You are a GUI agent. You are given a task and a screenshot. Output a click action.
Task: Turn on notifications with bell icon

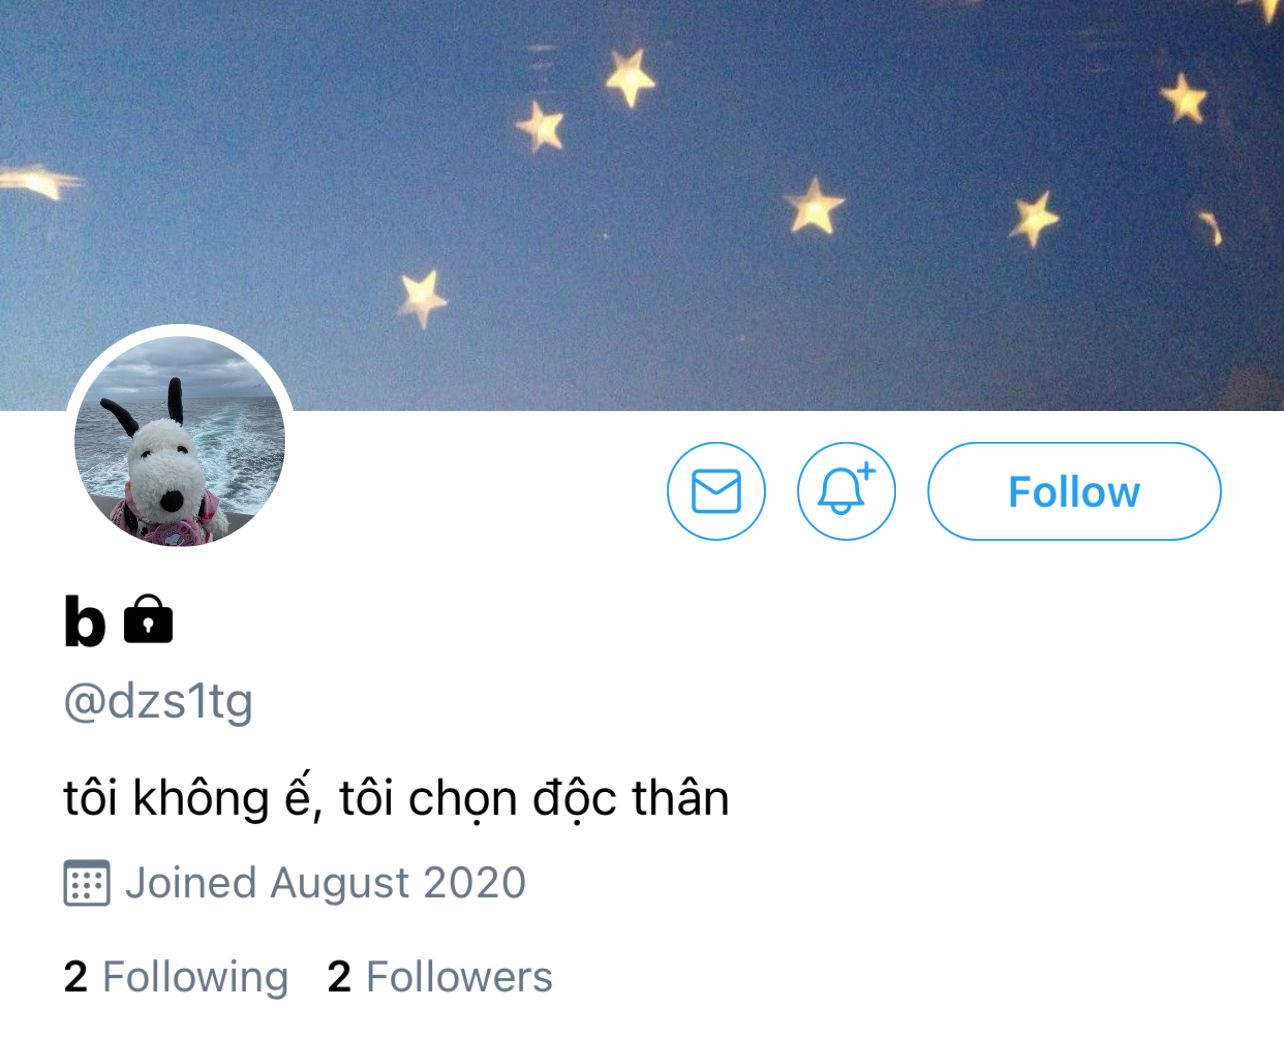pos(846,491)
